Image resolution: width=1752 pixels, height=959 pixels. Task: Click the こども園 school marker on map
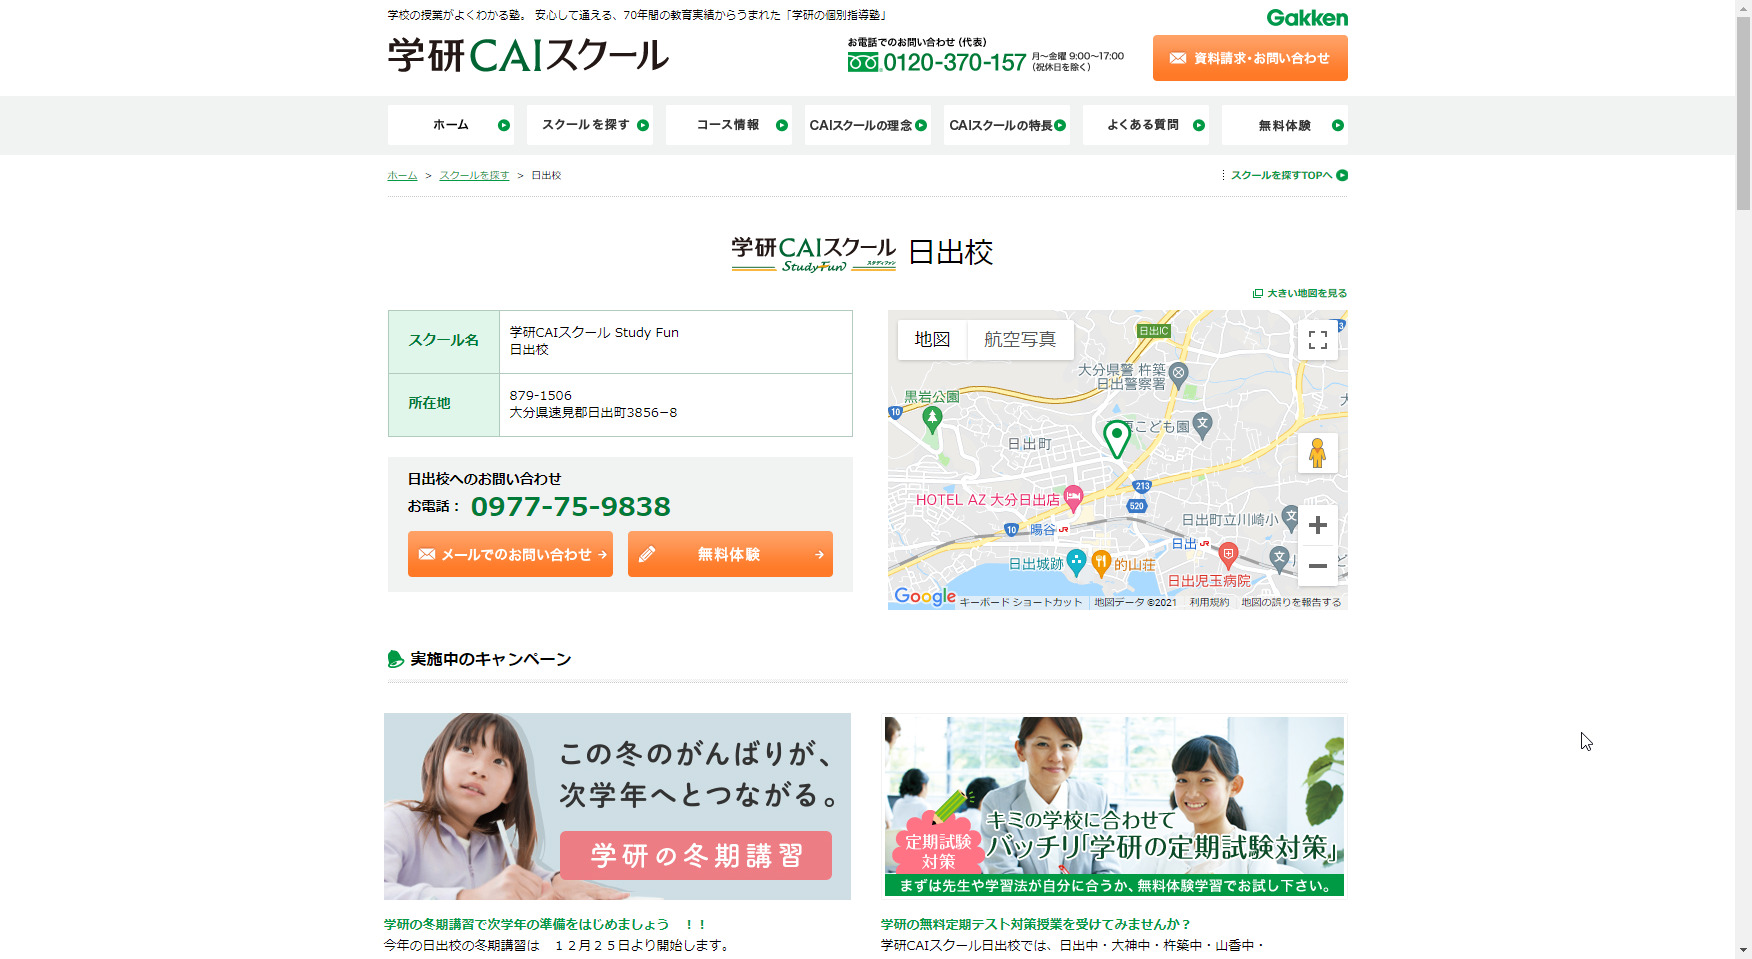point(1202,424)
